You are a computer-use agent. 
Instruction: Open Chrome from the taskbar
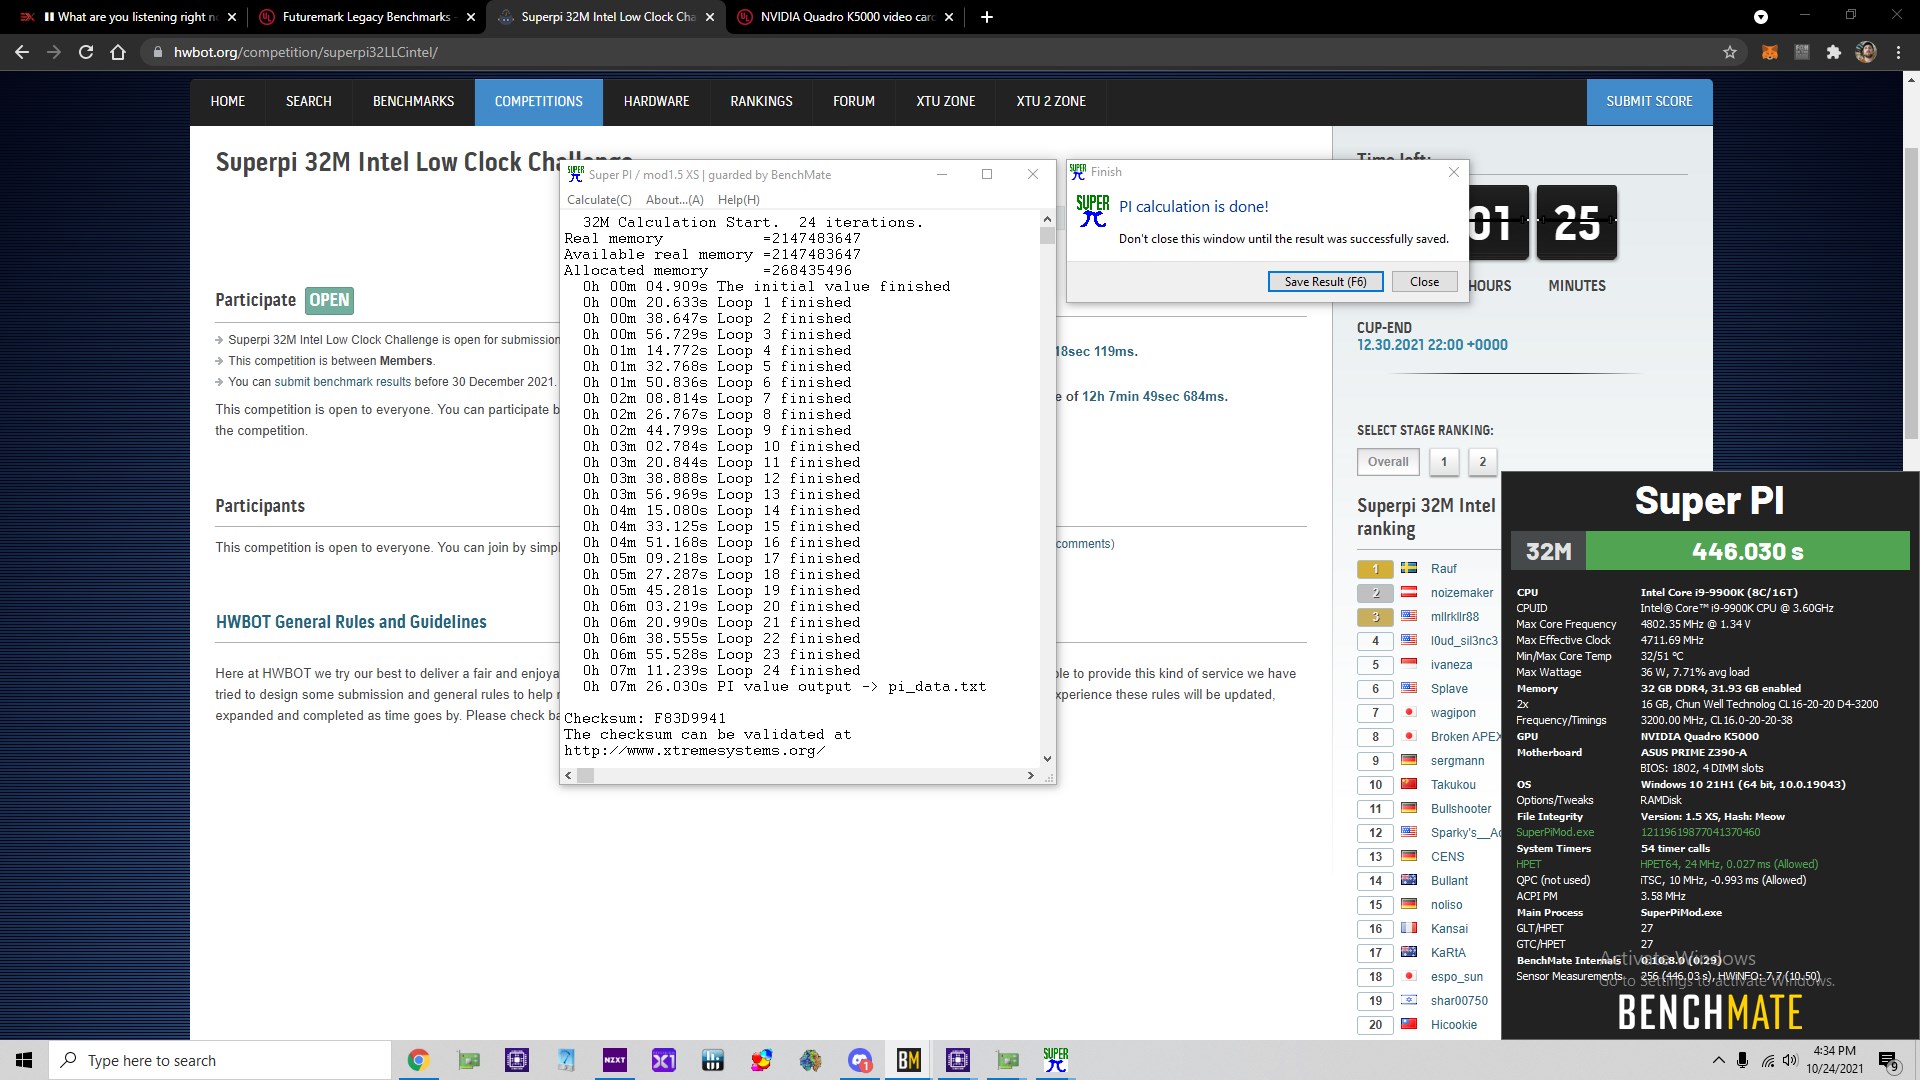(418, 1060)
